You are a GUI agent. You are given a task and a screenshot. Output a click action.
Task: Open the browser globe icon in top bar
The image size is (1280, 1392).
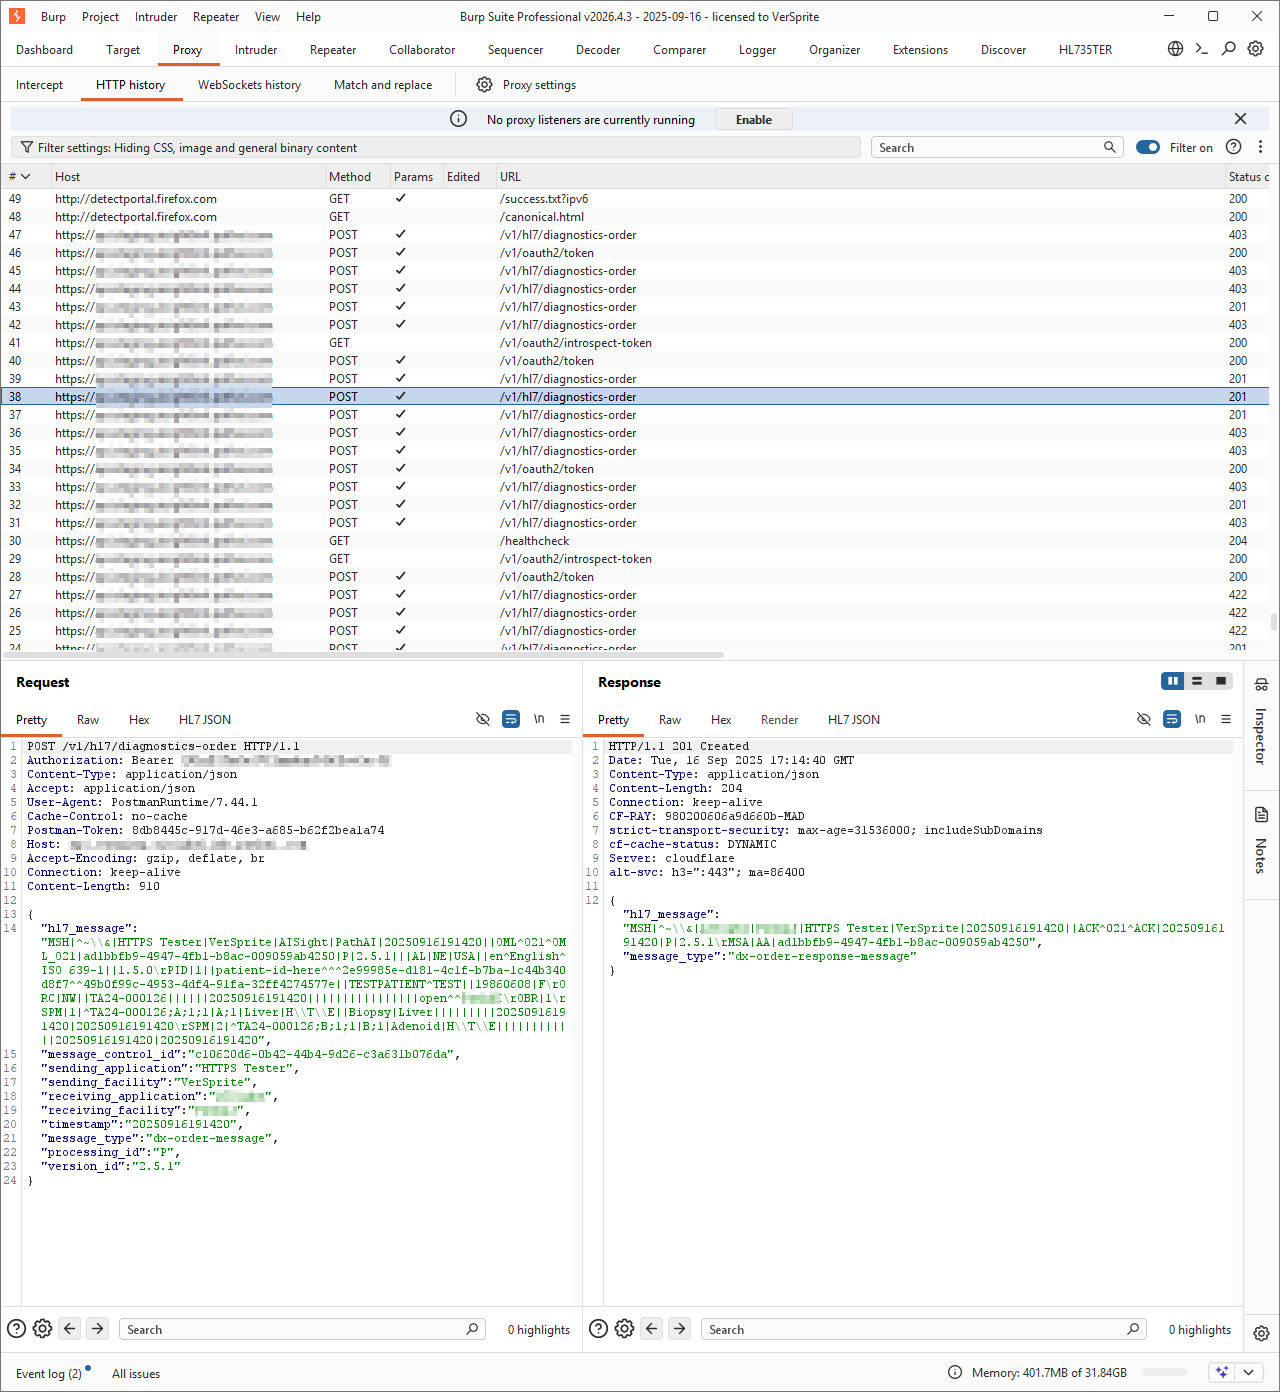coord(1176,49)
